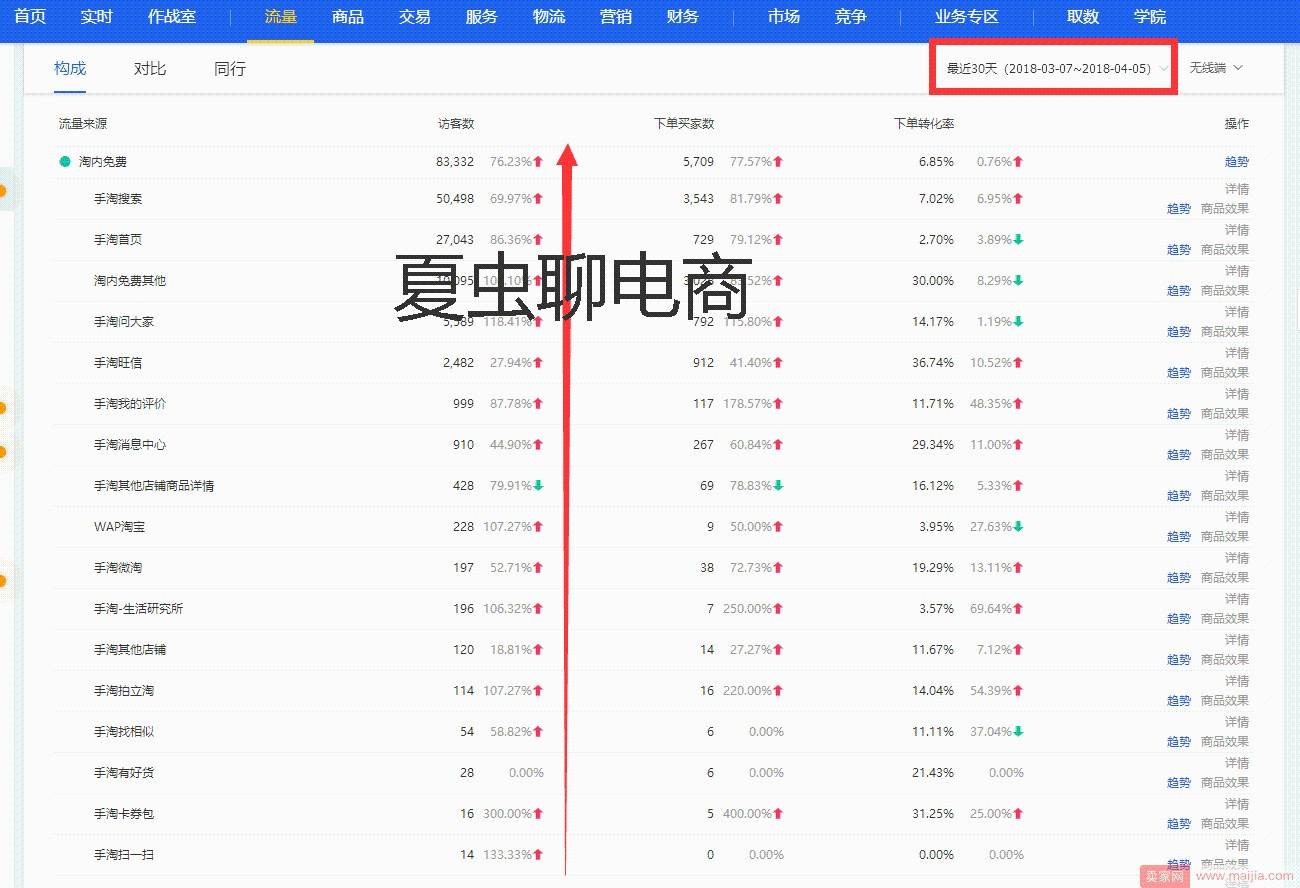This screenshot has width=1300, height=888.
Task: Open 趋势 for 手淘其他店铺商品详情 row
Action: [1179, 496]
